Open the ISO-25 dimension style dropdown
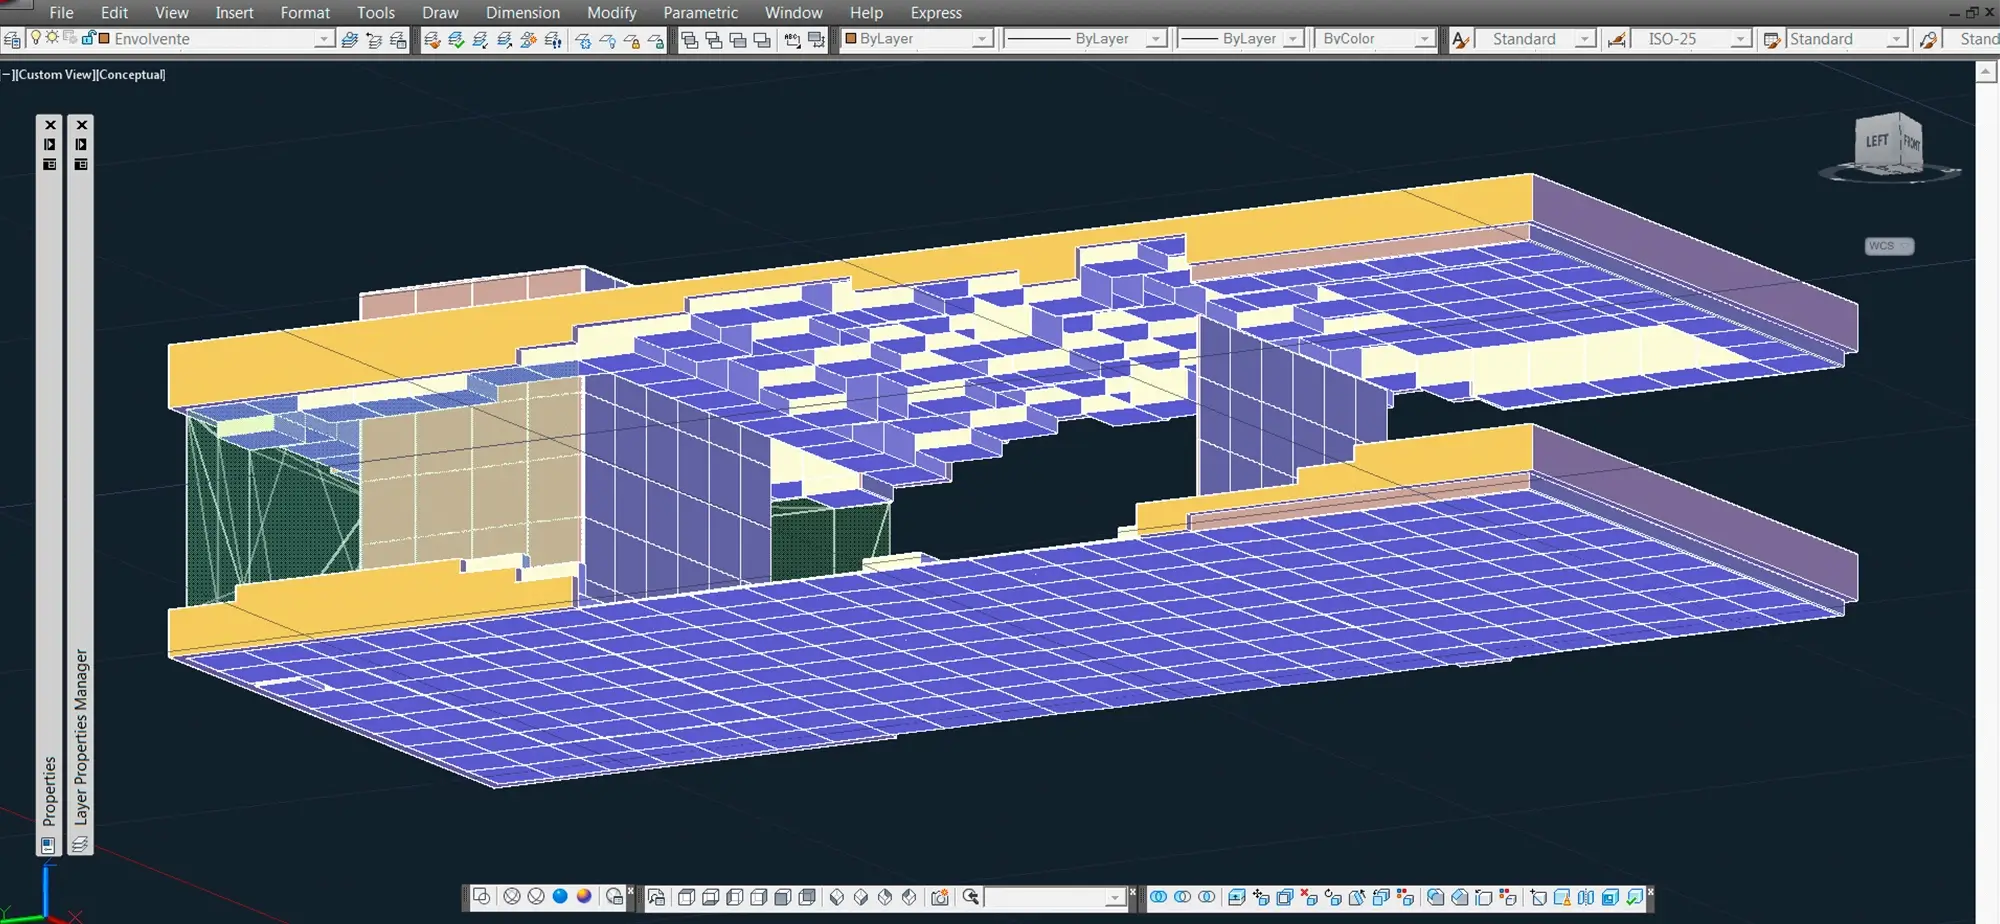 [x=1740, y=39]
